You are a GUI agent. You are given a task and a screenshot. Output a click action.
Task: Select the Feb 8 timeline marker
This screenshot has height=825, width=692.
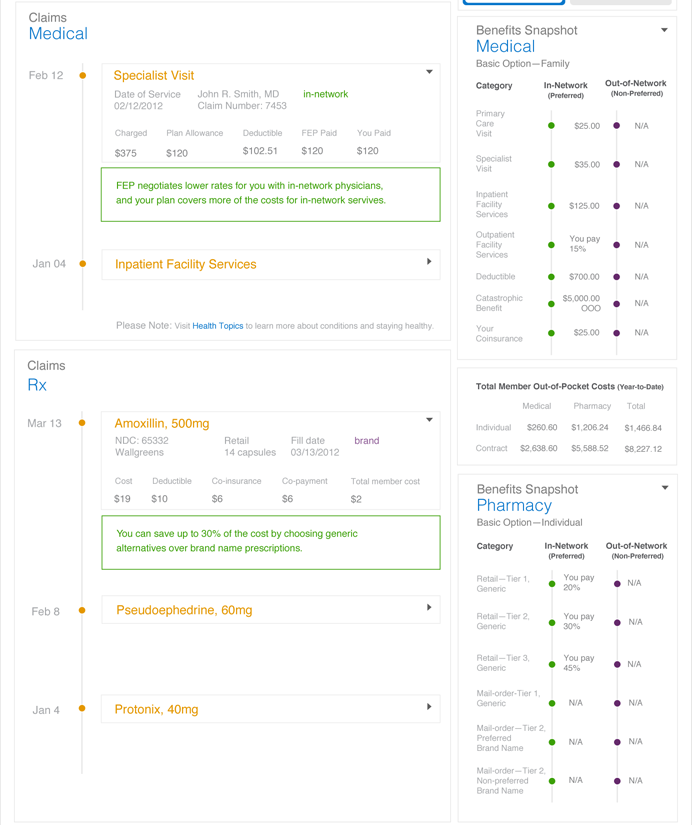[x=82, y=610]
